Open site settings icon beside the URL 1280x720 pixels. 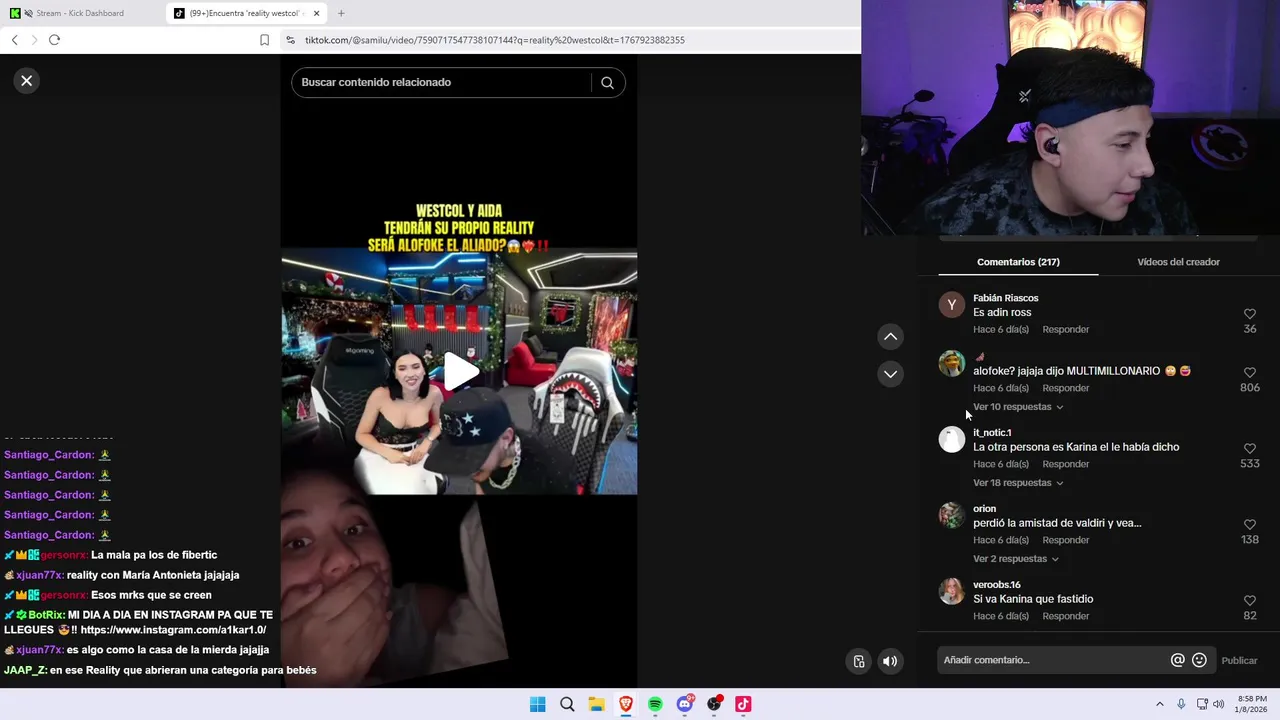pos(290,40)
